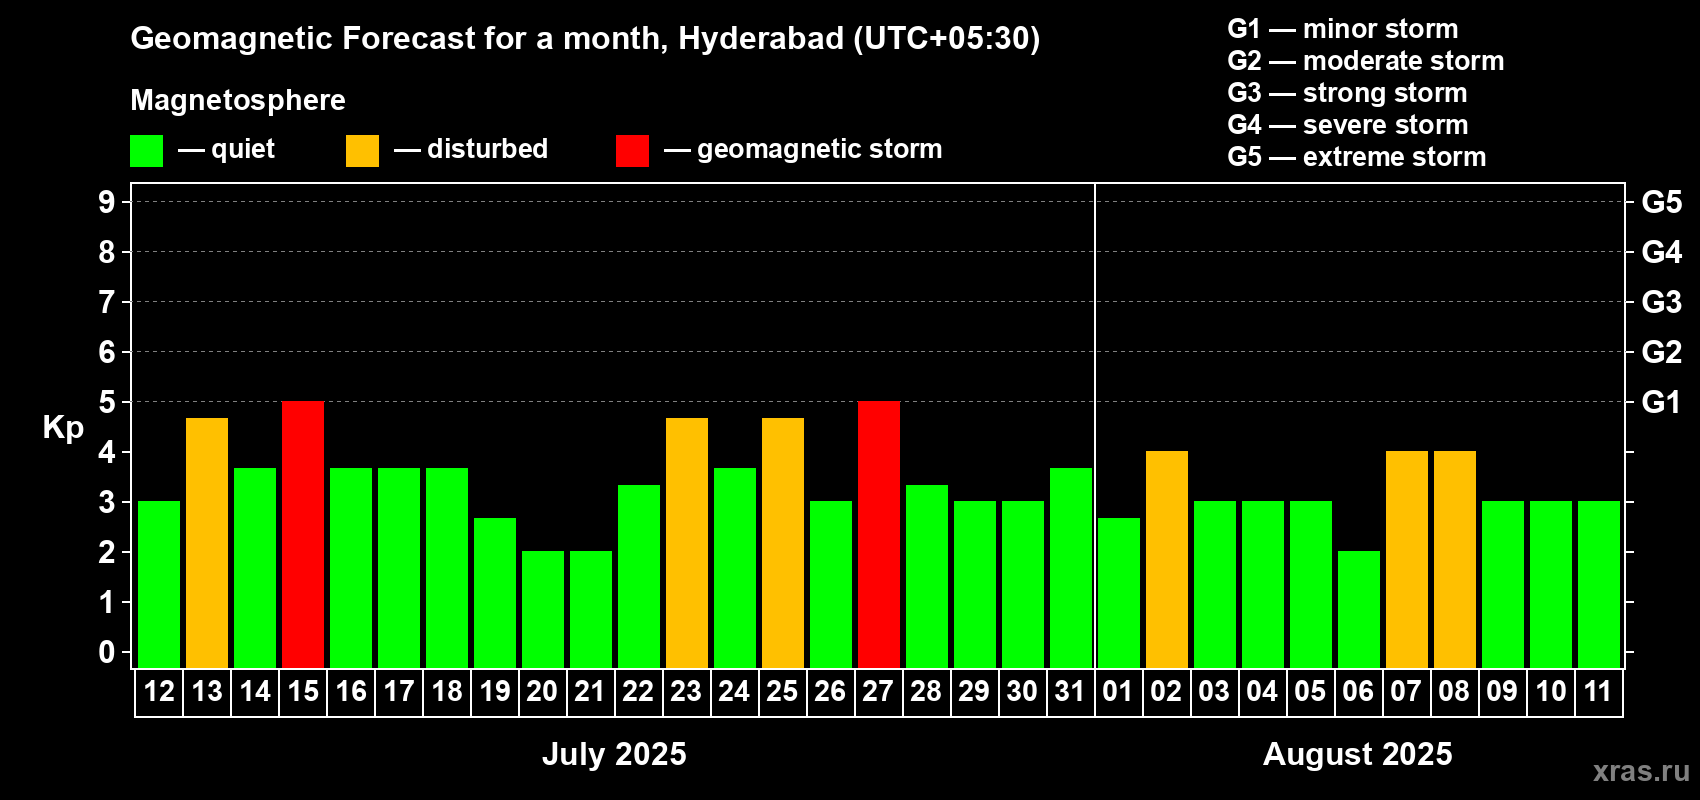This screenshot has width=1700, height=800.
Task: Click the date label 27
Action: point(878,691)
